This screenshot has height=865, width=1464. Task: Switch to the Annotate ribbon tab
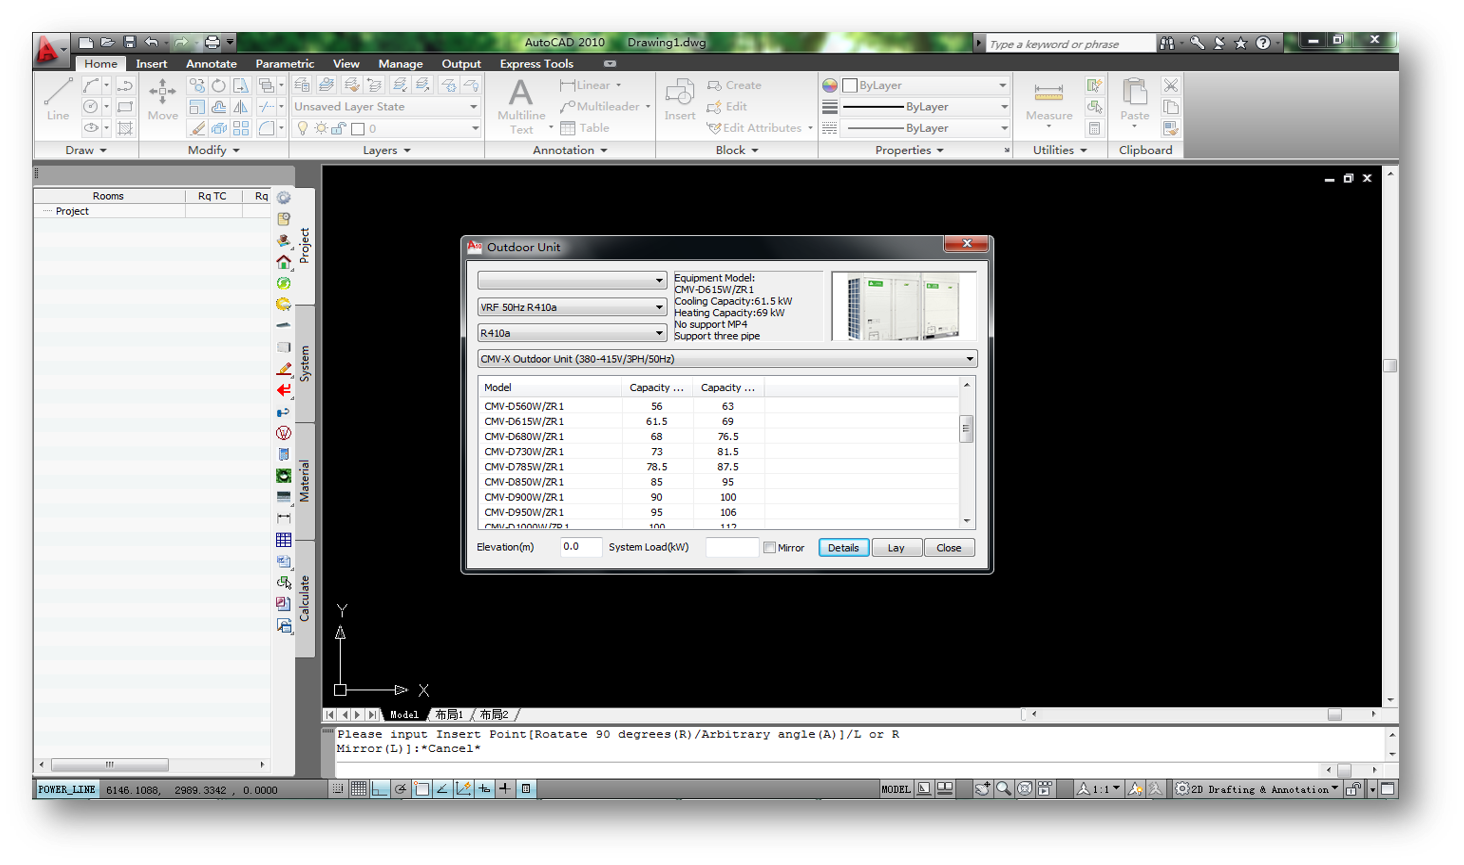(x=211, y=63)
